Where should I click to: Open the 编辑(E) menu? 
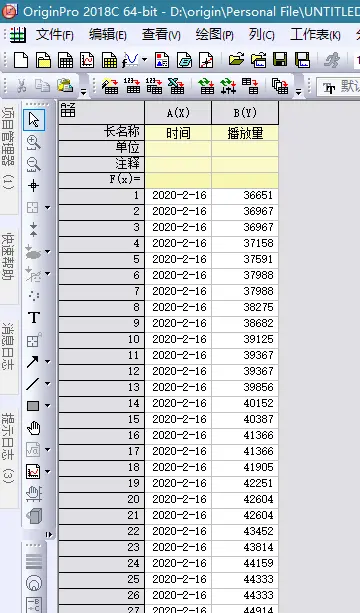107,35
